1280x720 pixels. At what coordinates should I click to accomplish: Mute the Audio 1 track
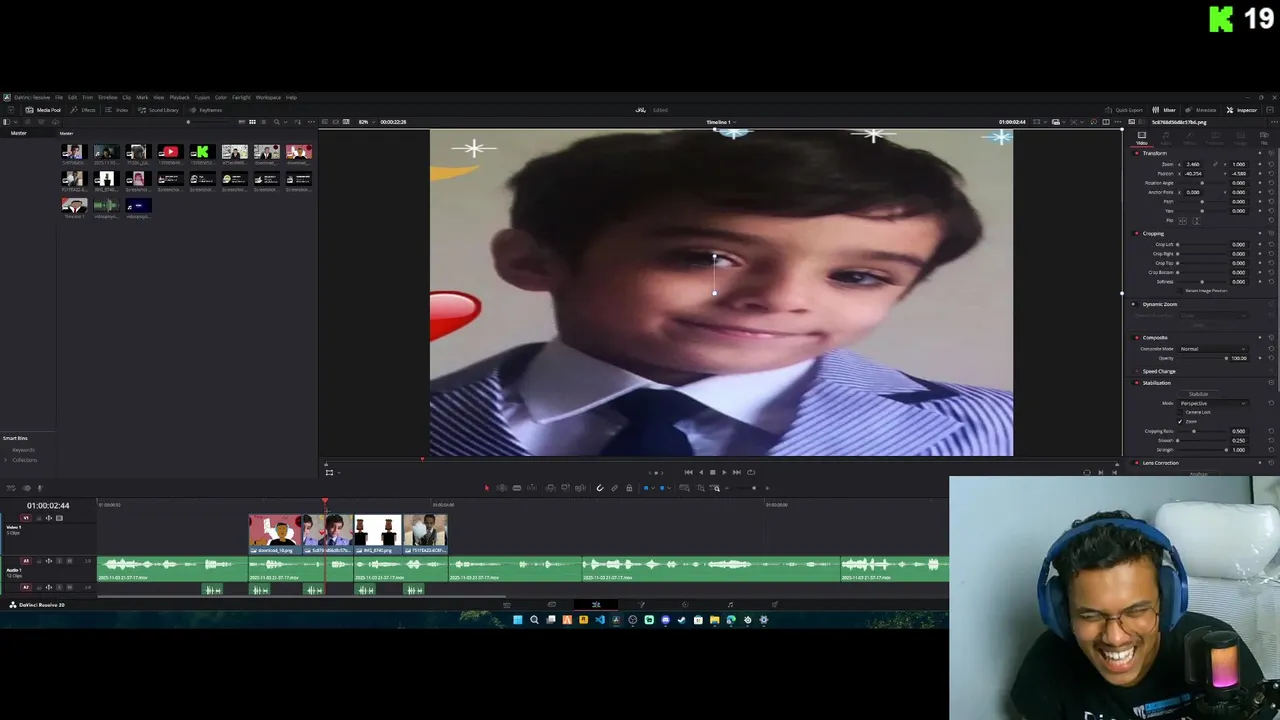pyautogui.click(x=69, y=561)
